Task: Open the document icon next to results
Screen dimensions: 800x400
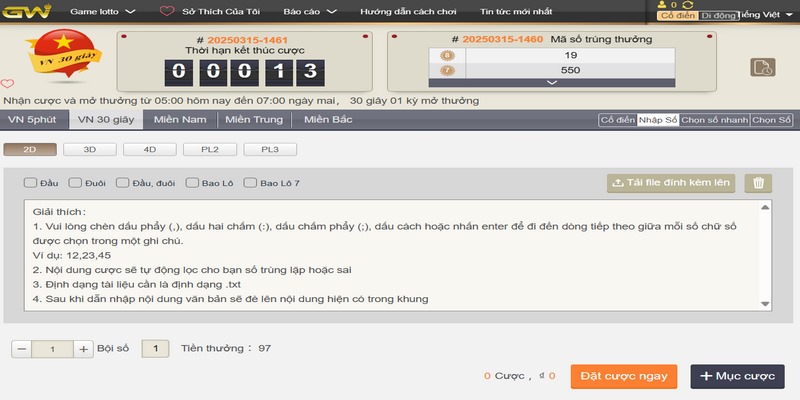Action: coord(763,67)
